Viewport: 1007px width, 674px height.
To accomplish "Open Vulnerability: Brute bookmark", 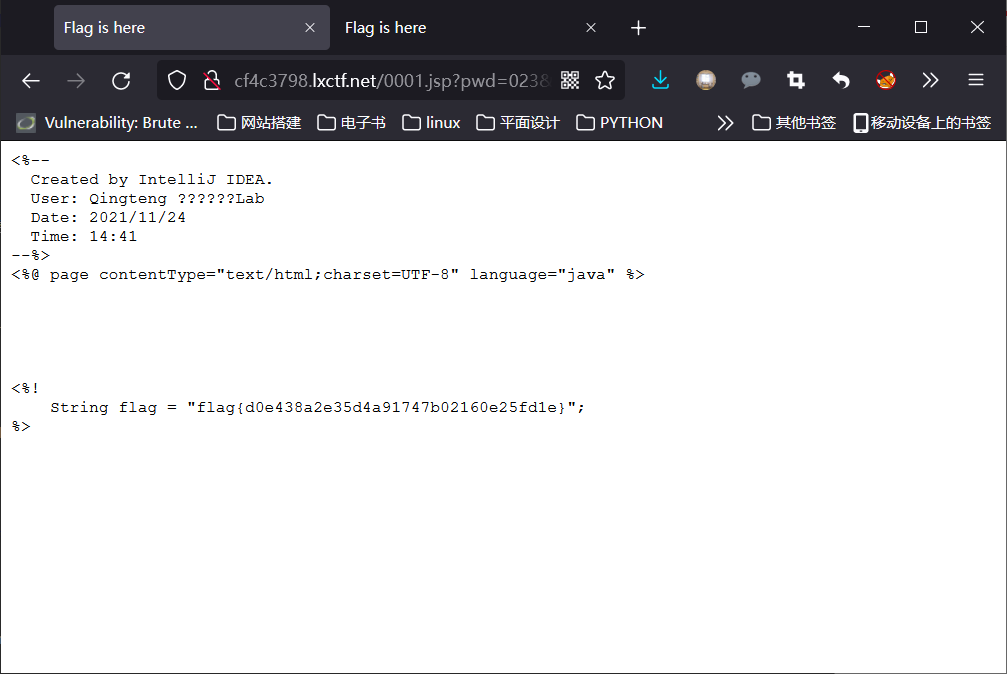I will [x=107, y=123].
